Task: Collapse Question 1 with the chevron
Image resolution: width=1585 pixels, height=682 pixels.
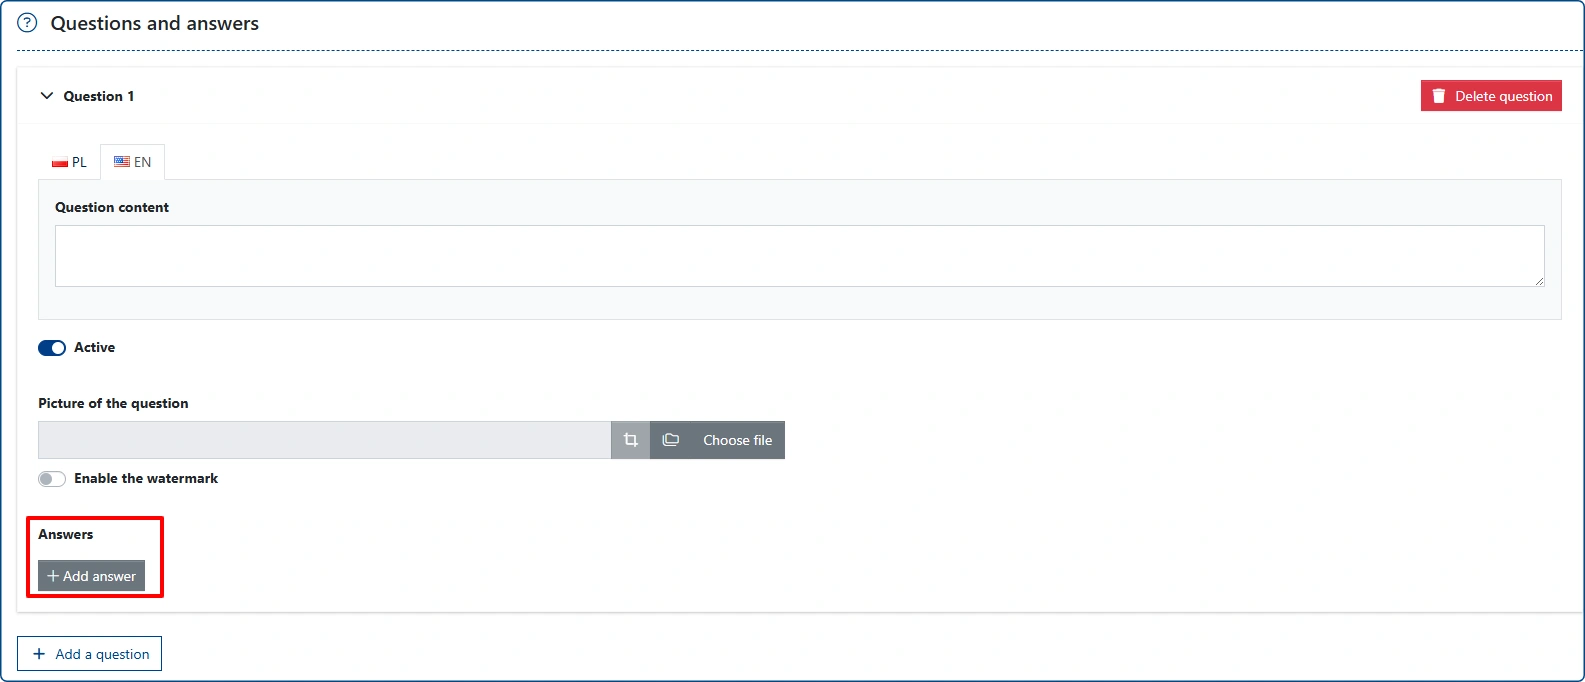Action: [46, 96]
